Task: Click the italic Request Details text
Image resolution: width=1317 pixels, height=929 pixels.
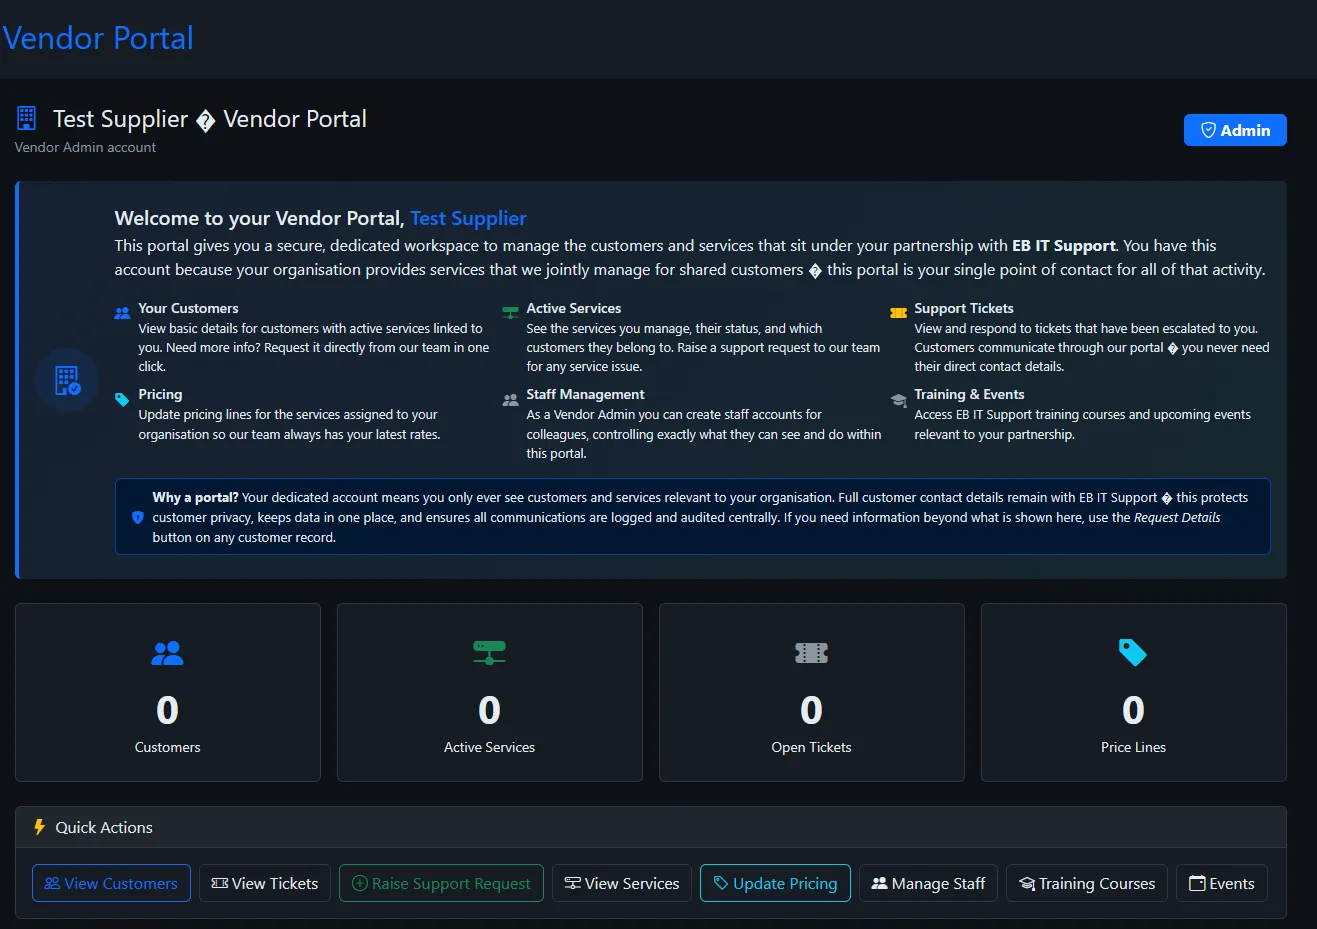Action: (x=1177, y=517)
